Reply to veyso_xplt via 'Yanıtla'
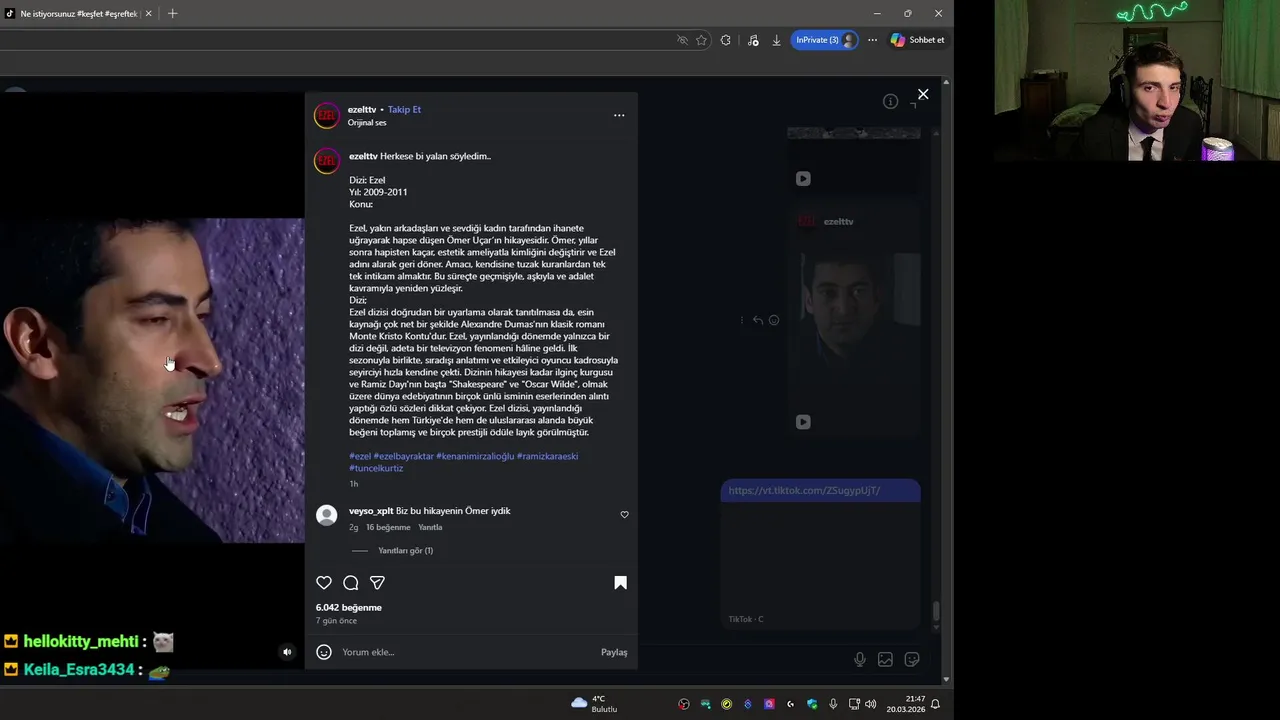The image size is (1280, 720). (x=430, y=527)
